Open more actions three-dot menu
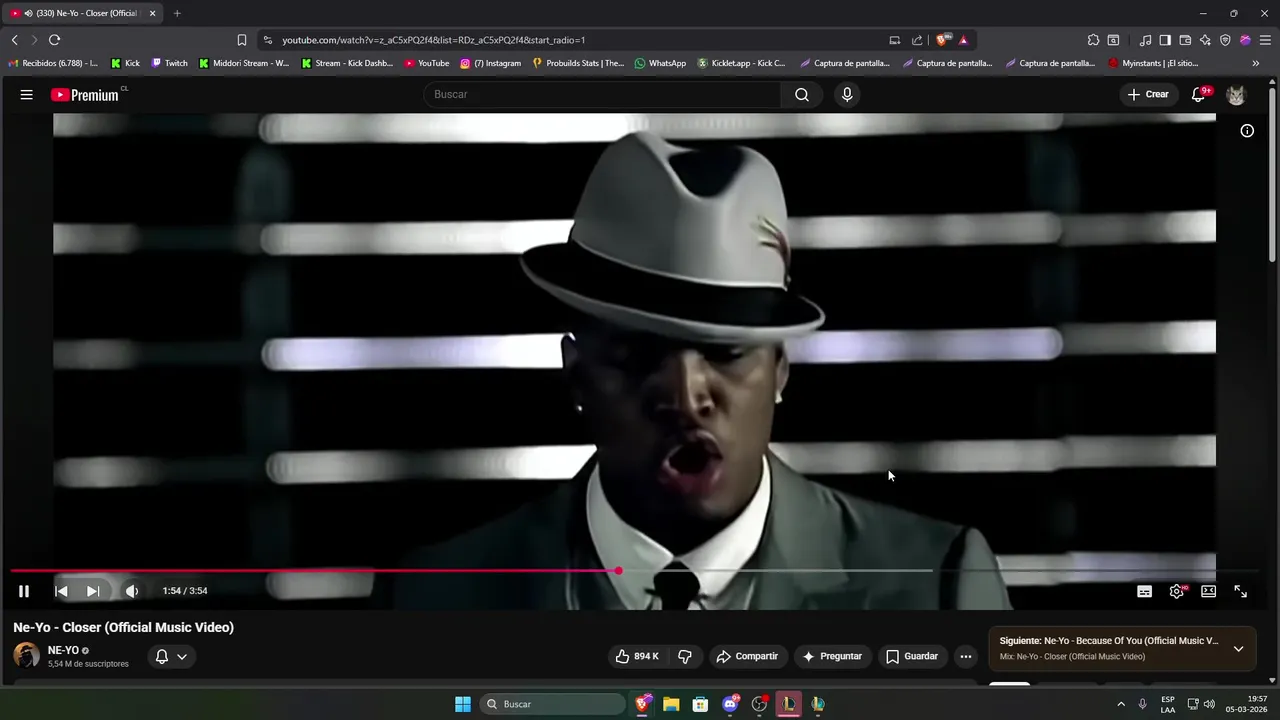The width and height of the screenshot is (1280, 720). pos(965,656)
